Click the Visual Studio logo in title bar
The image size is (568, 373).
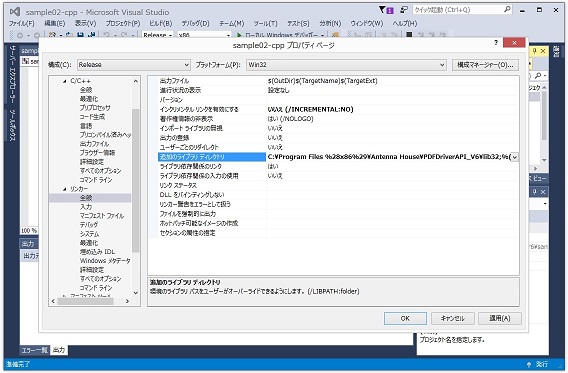point(14,12)
